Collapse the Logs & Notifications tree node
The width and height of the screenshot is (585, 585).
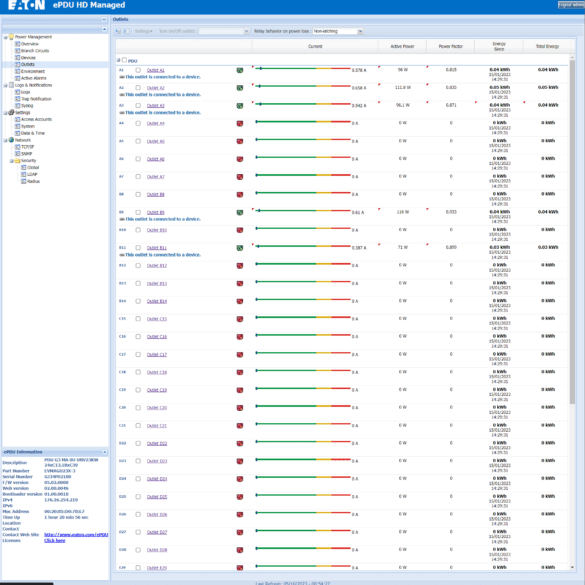pos(6,85)
